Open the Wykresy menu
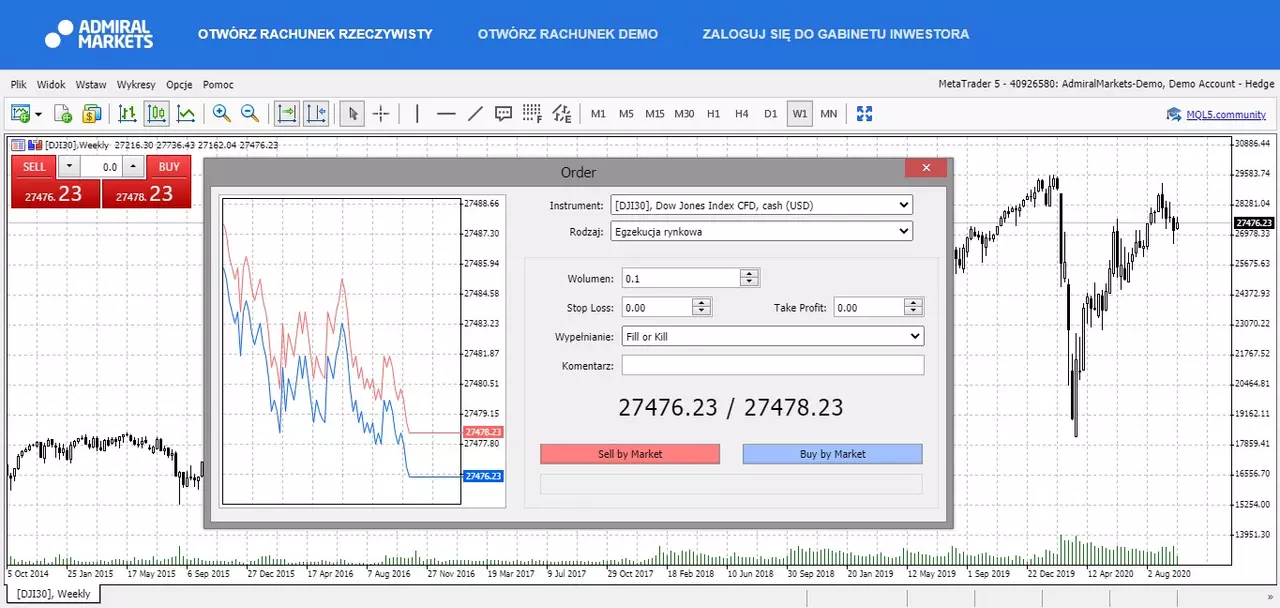This screenshot has height=608, width=1280. point(136,85)
